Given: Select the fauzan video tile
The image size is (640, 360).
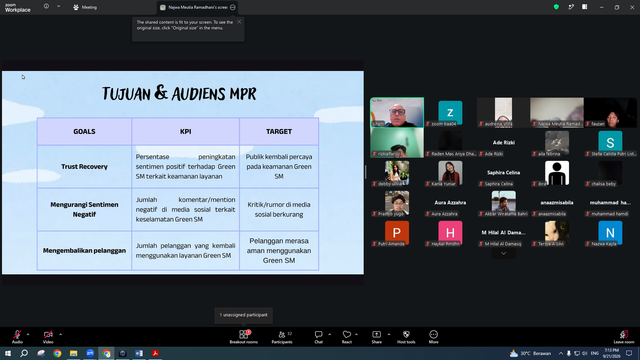Looking at the screenshot, I should click(x=610, y=112).
